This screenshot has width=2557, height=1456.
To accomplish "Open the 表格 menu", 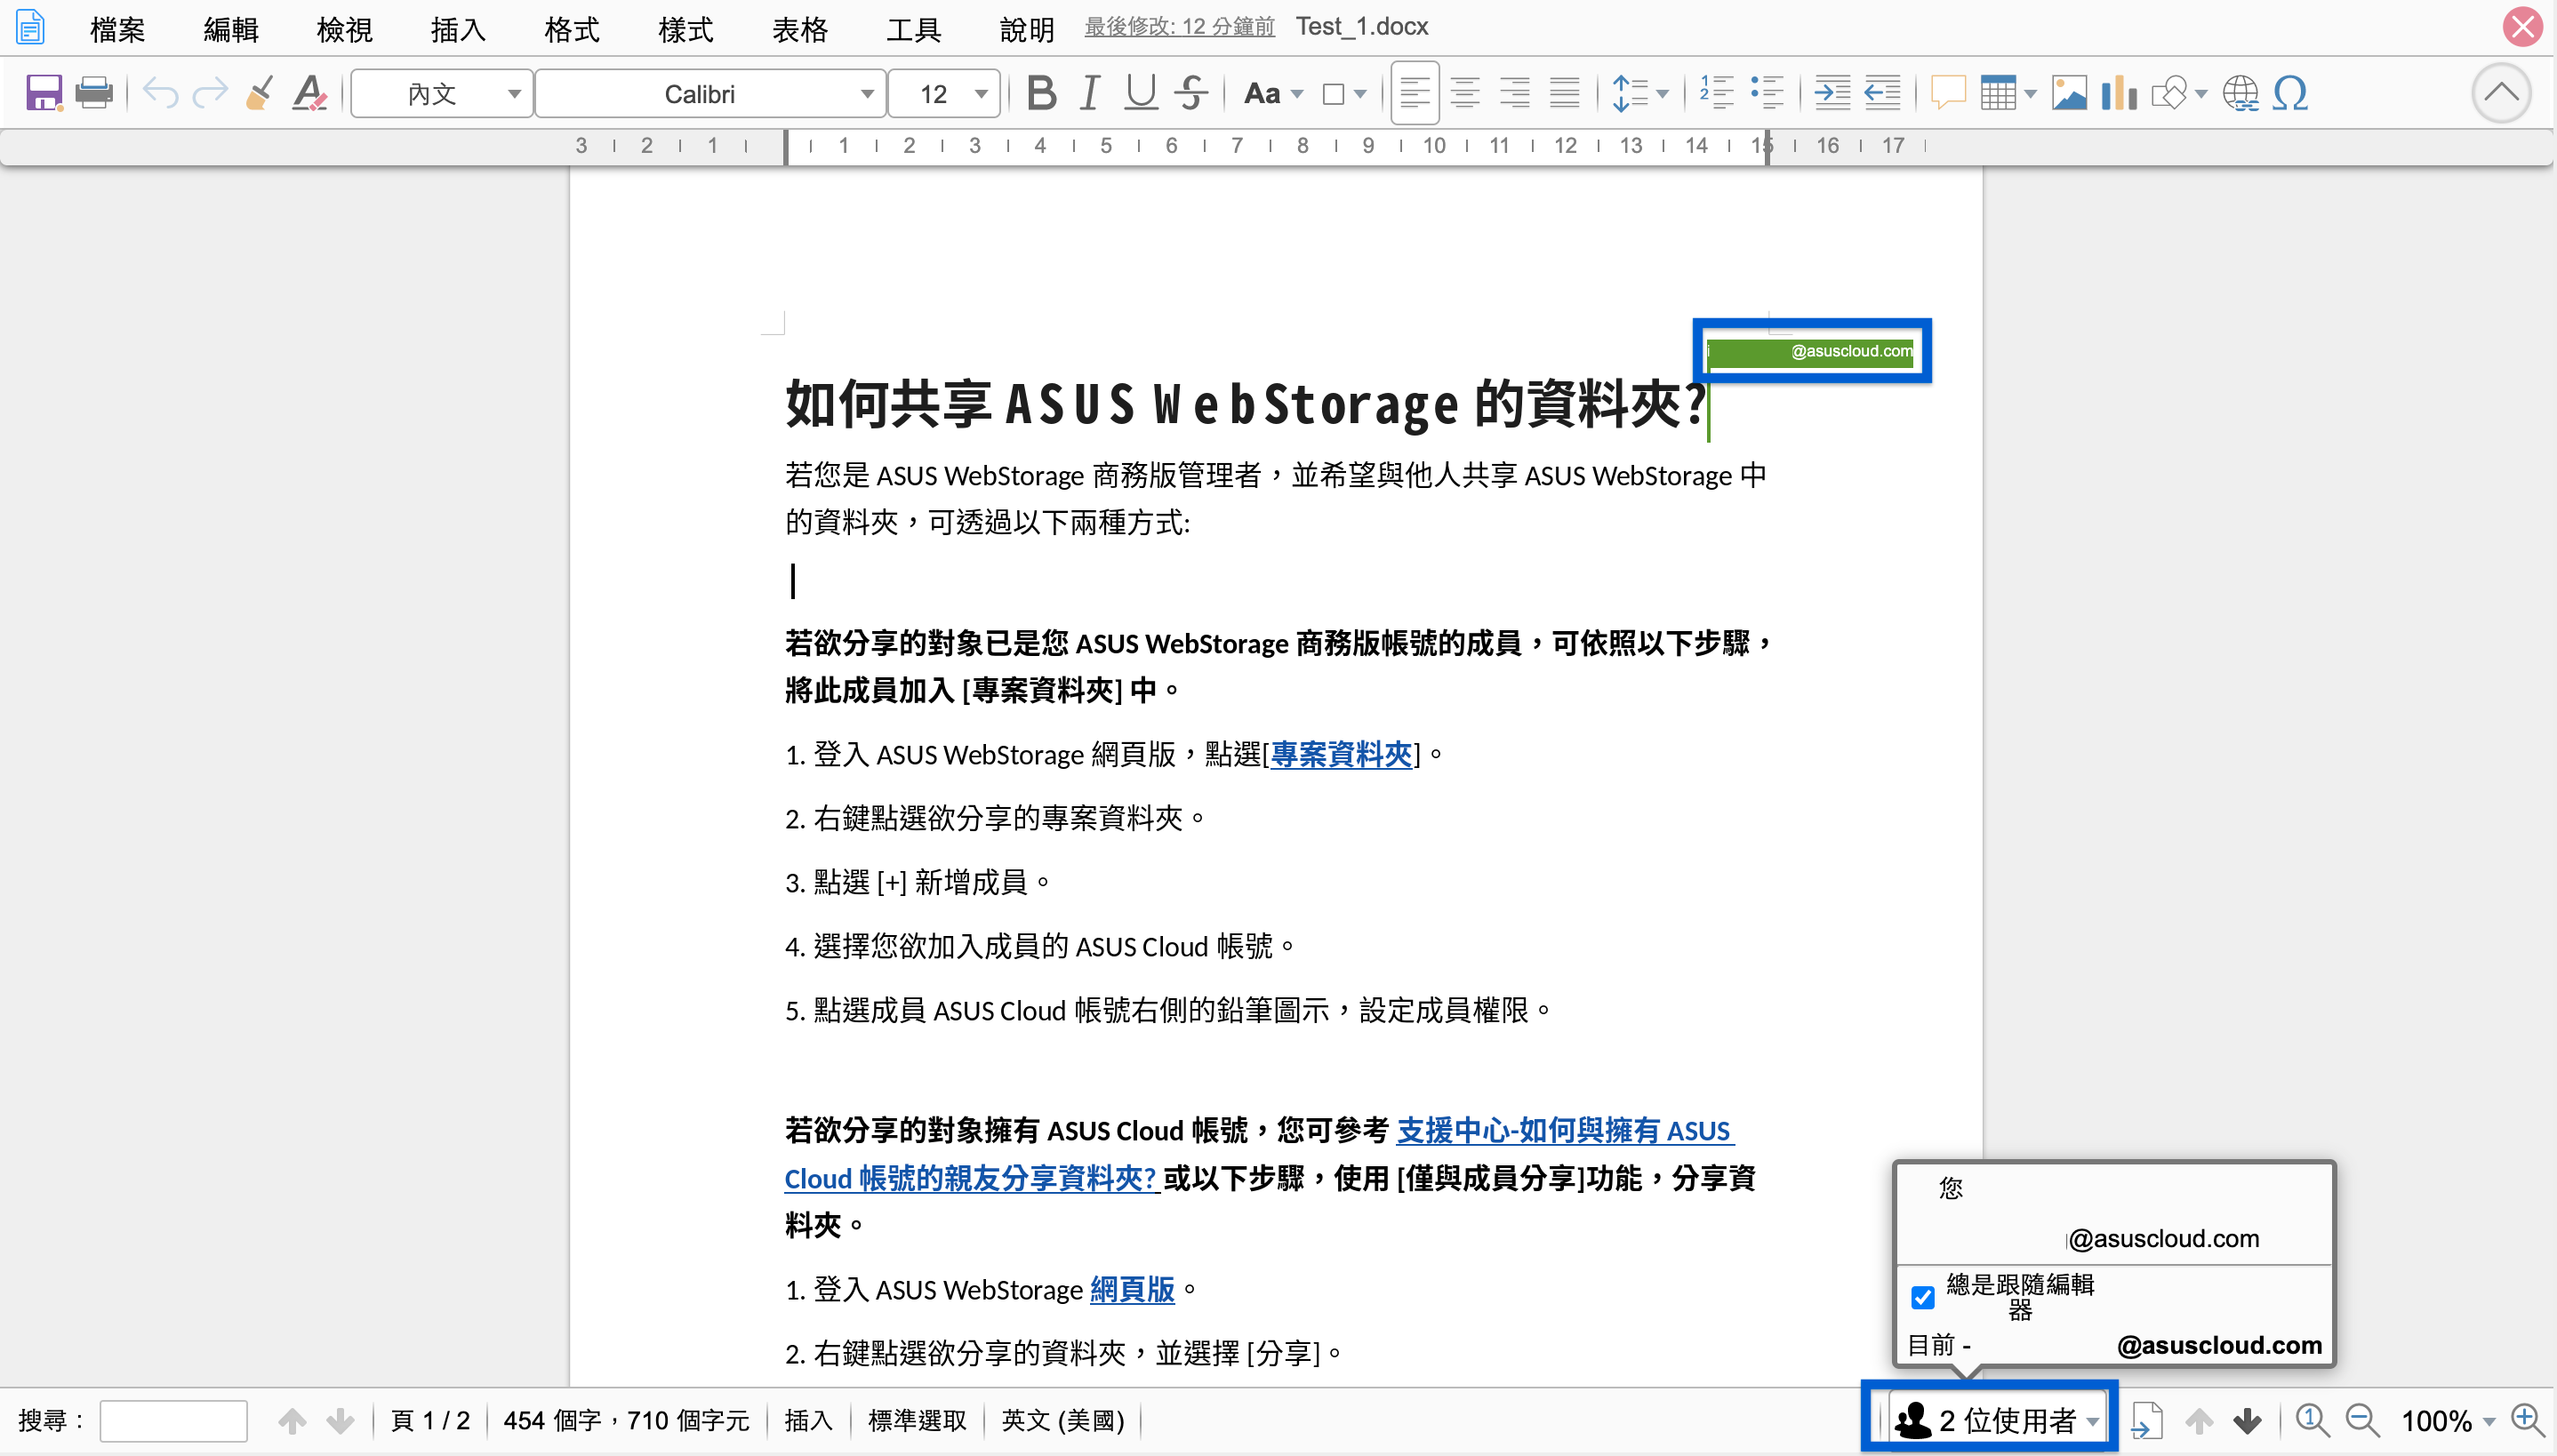I will pyautogui.click(x=800, y=29).
